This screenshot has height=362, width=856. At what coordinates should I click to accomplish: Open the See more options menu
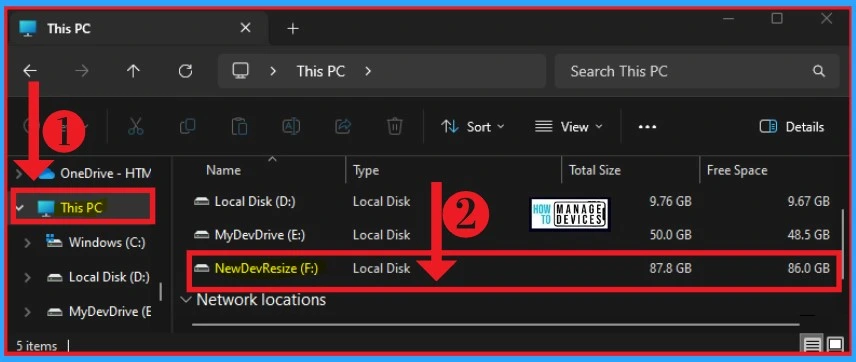click(647, 127)
